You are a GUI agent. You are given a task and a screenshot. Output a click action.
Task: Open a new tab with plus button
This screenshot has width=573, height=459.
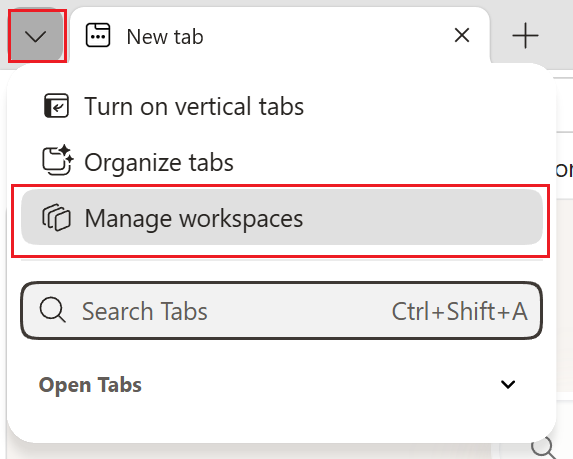(x=525, y=35)
